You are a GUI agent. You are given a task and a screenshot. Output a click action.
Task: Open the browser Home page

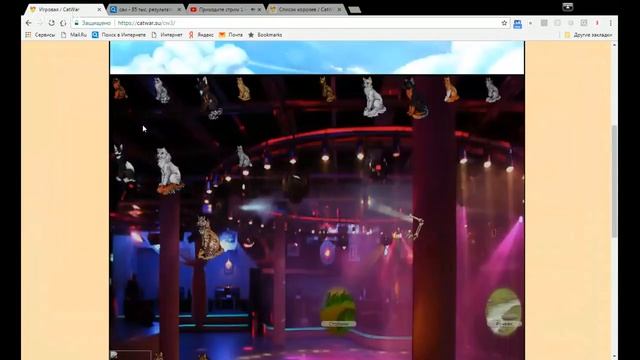63,23
